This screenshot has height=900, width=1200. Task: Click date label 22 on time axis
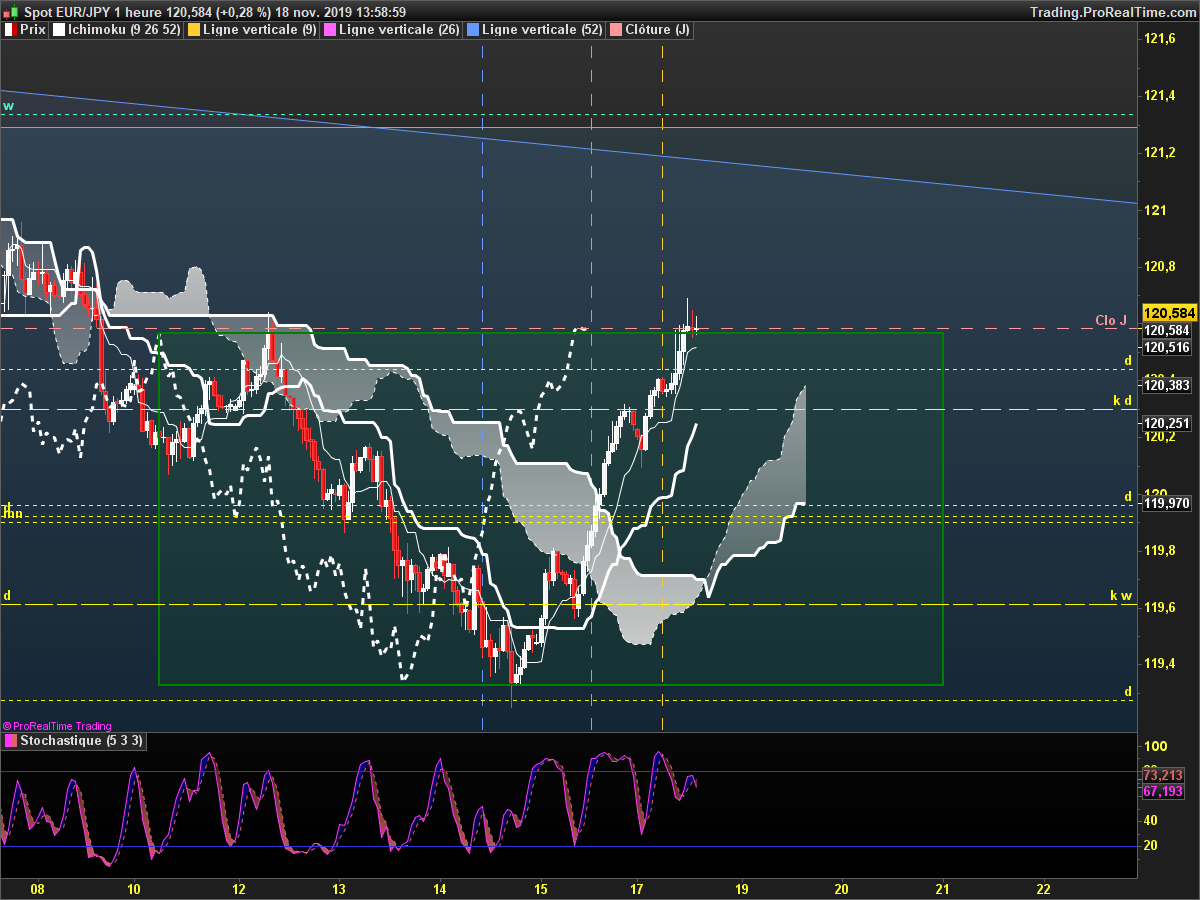point(1044,888)
